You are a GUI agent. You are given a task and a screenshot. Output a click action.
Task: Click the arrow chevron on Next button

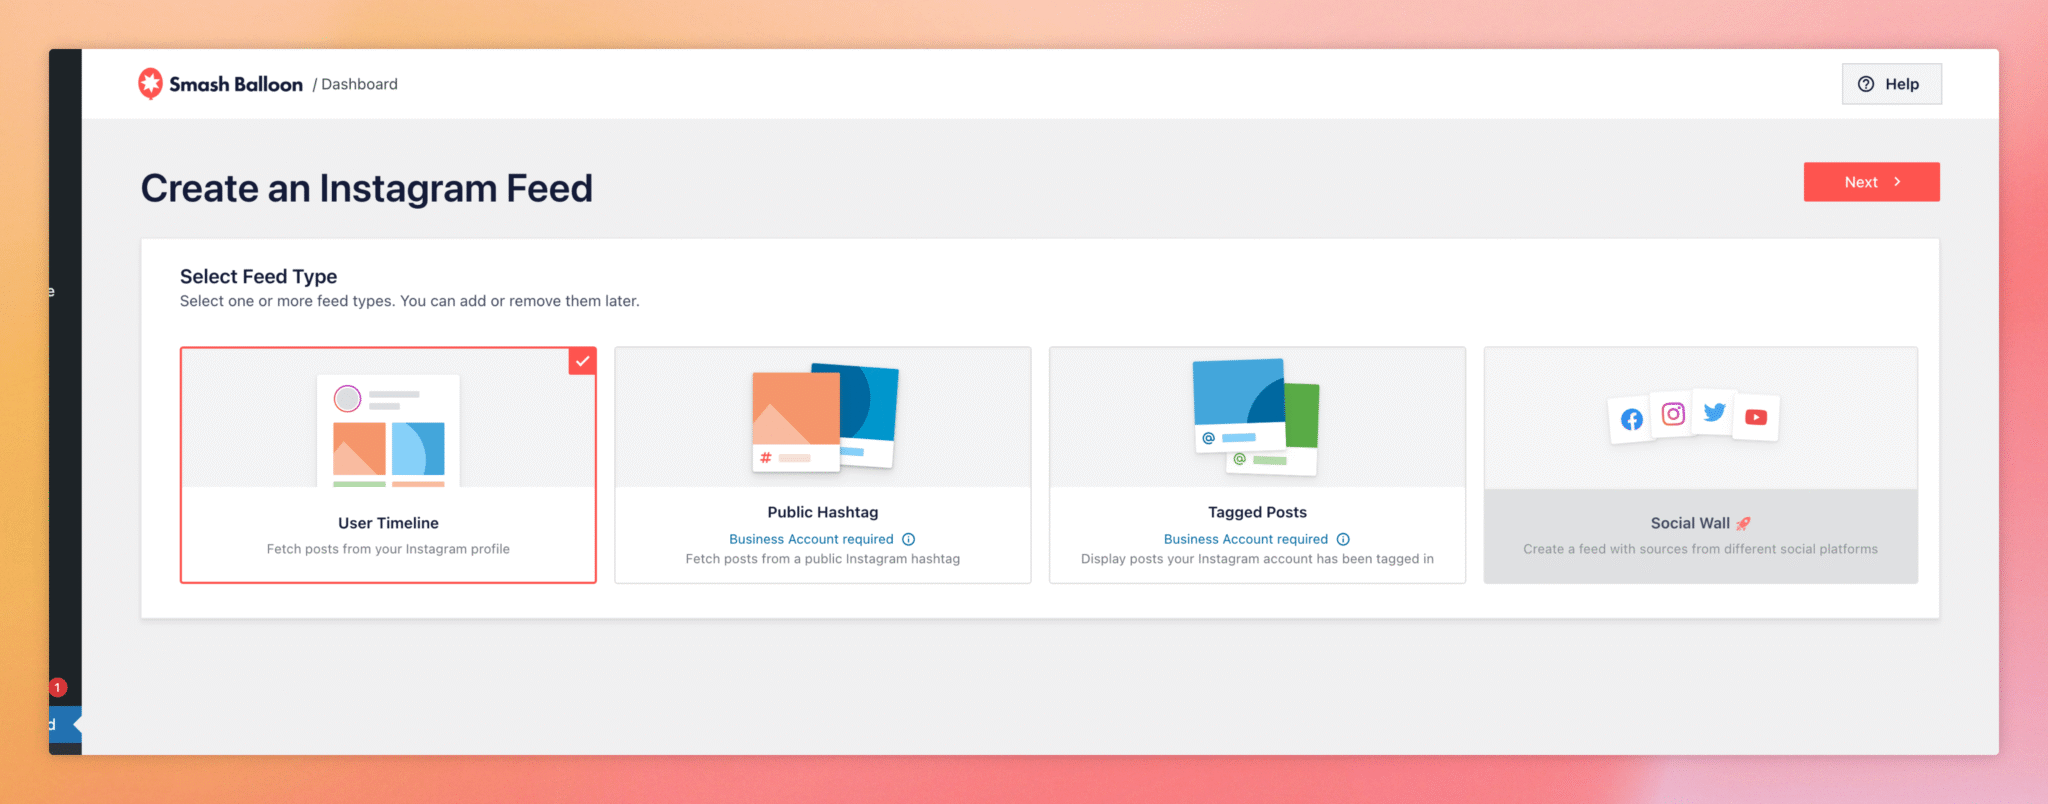pos(1897,182)
